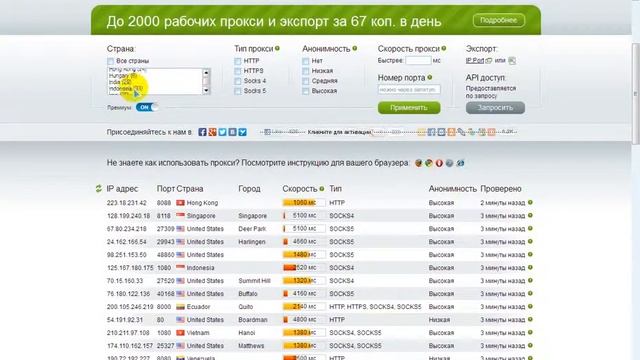
Task: Click the gray Запросить button
Action: click(x=495, y=108)
